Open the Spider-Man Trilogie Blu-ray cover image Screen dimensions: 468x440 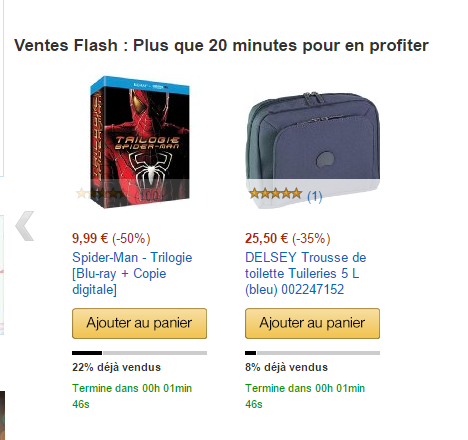pyautogui.click(x=140, y=142)
